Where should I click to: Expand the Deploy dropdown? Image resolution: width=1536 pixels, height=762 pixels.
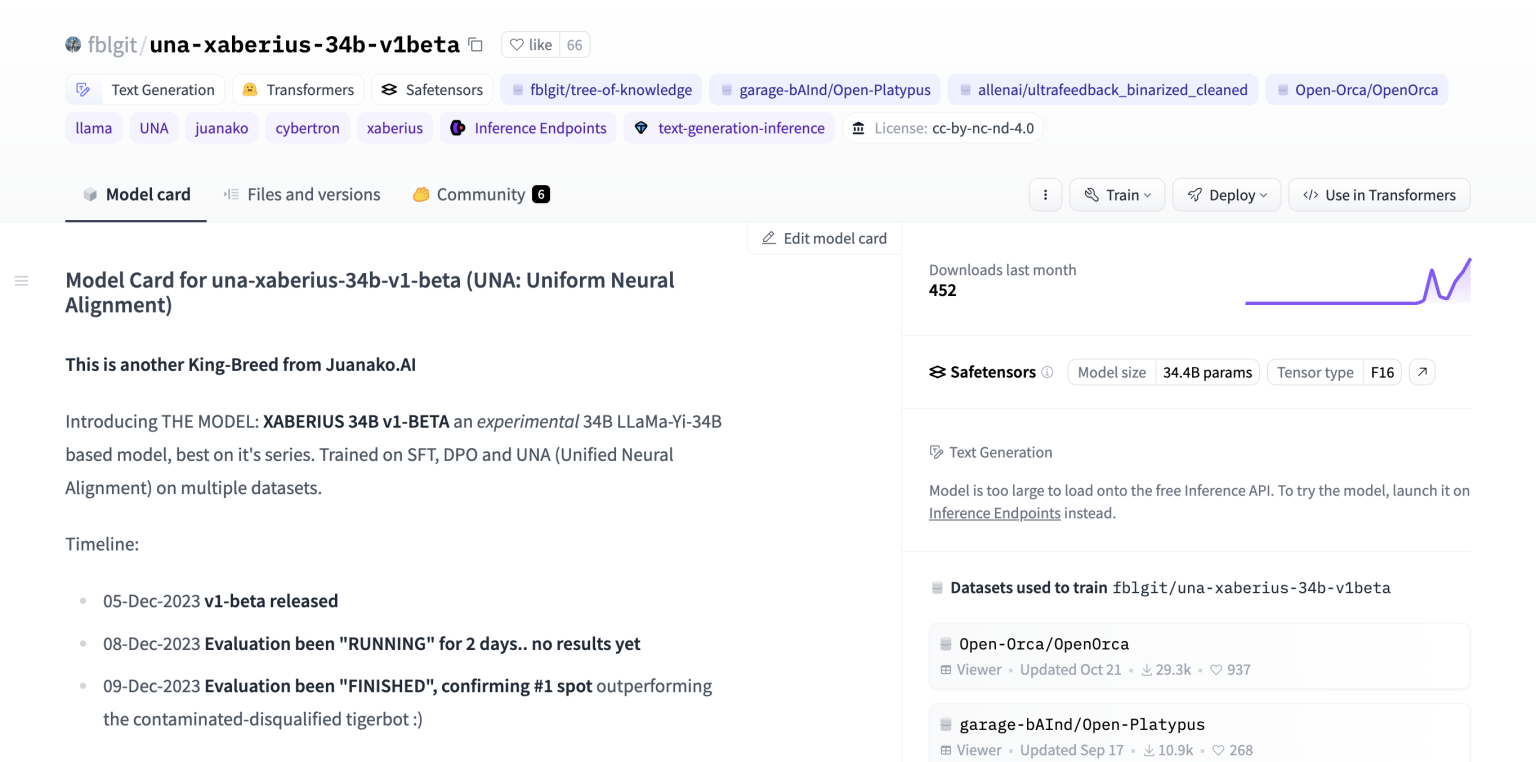[x=1226, y=195]
